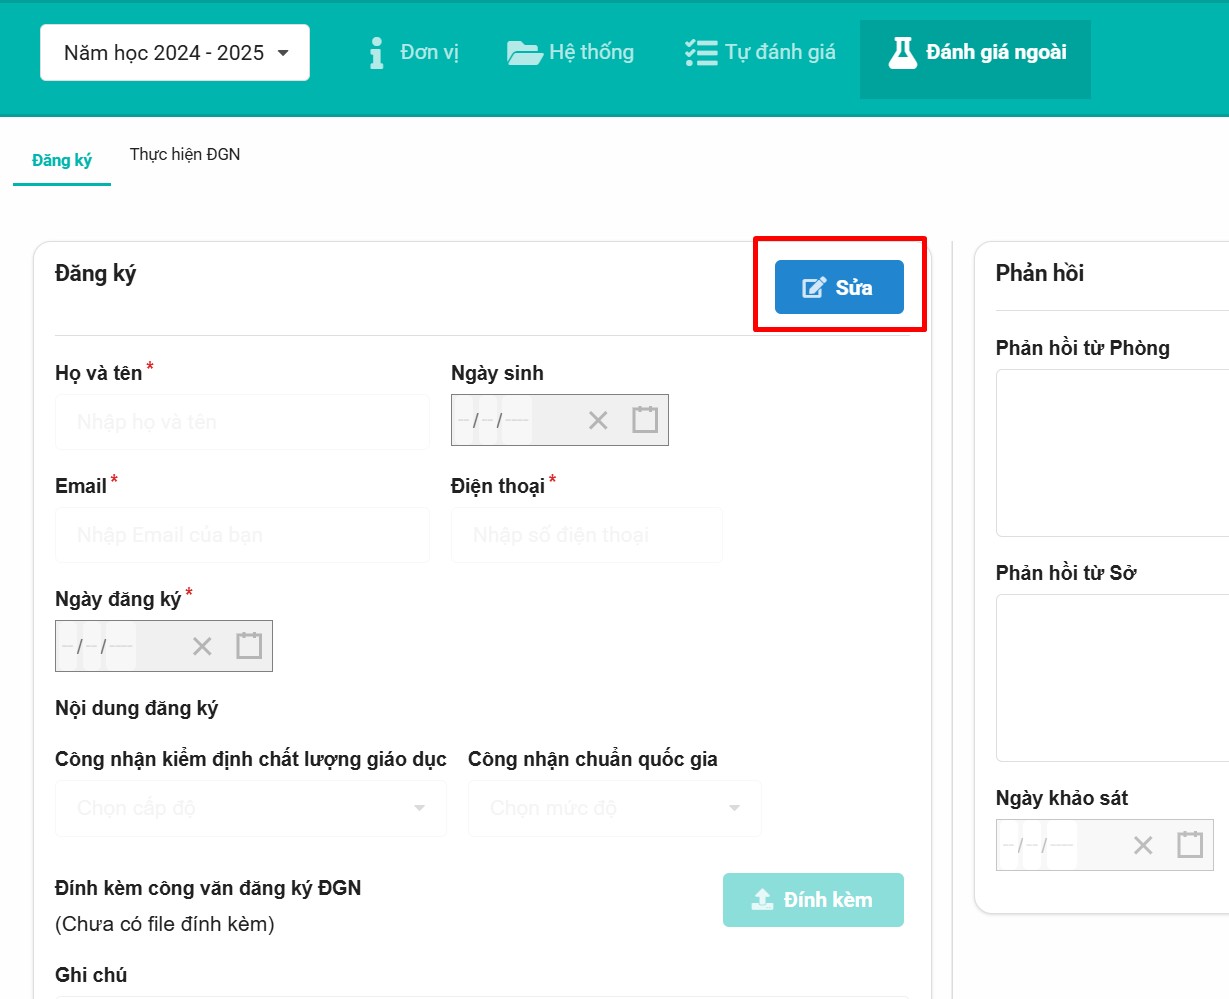Open the Năm học 2024 - 2025 dropdown
1229x999 pixels.
pyautogui.click(x=175, y=53)
